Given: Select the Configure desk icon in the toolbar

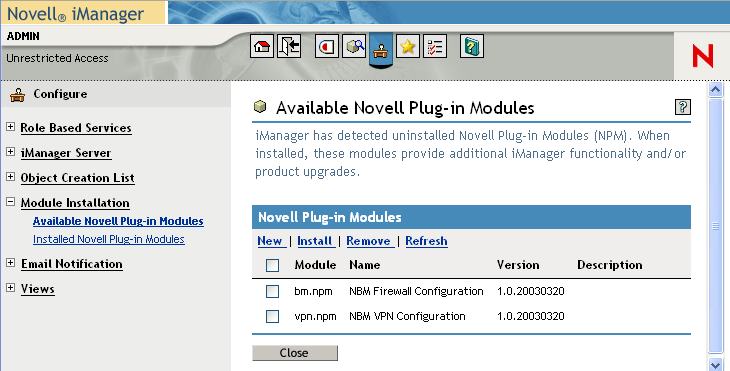Looking at the screenshot, I should coord(381,49).
